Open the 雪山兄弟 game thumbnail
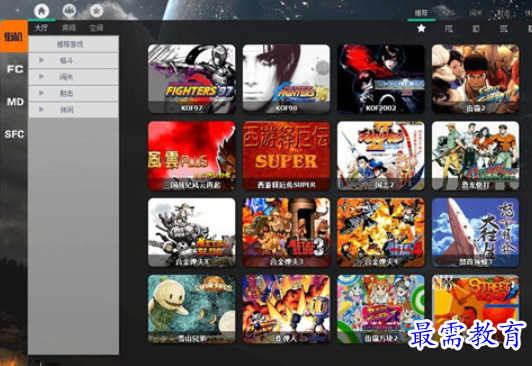532x366 pixels. click(192, 309)
